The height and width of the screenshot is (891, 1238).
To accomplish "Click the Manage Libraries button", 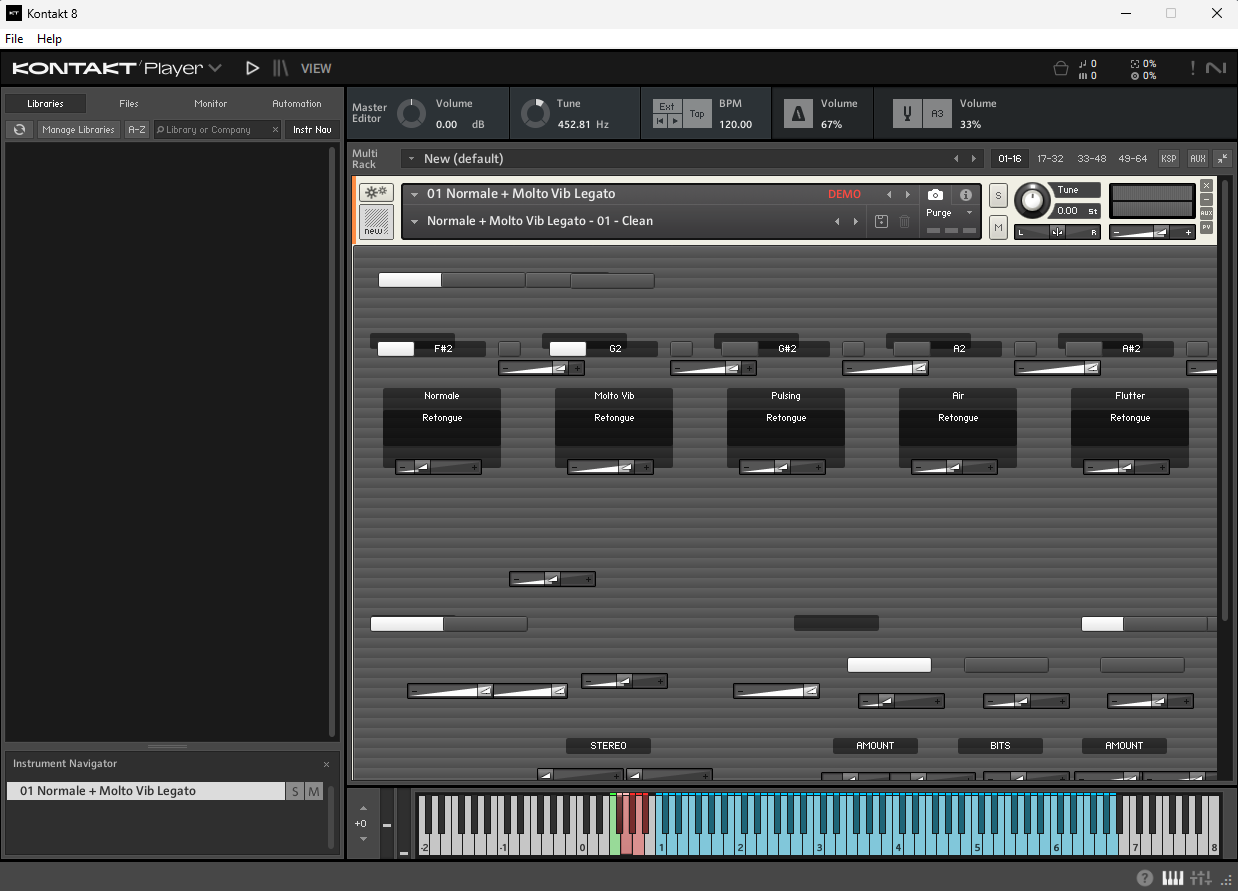I will [x=78, y=130].
